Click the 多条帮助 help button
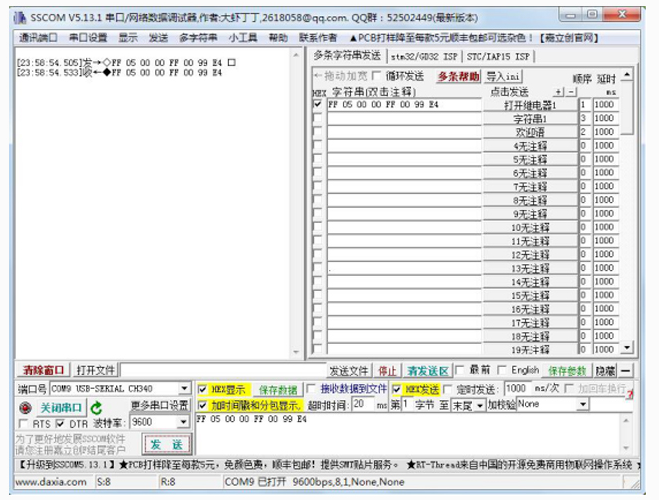 coord(458,76)
